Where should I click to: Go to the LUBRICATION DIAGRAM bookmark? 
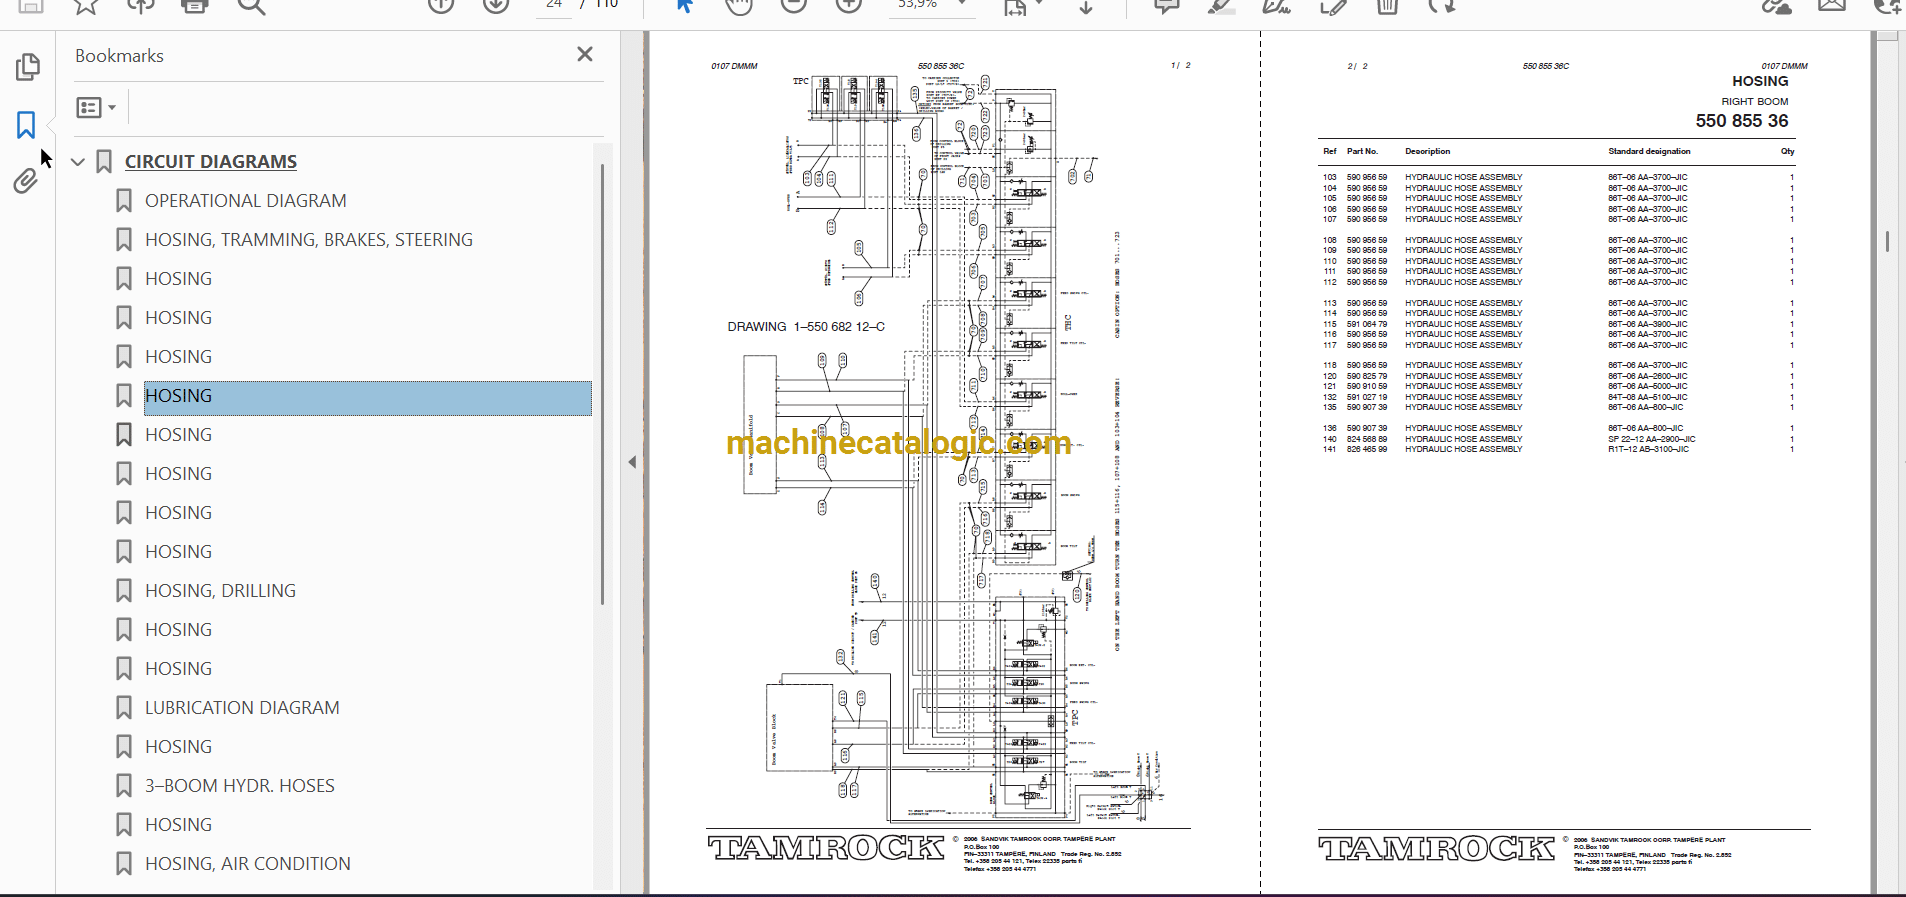[x=242, y=708]
